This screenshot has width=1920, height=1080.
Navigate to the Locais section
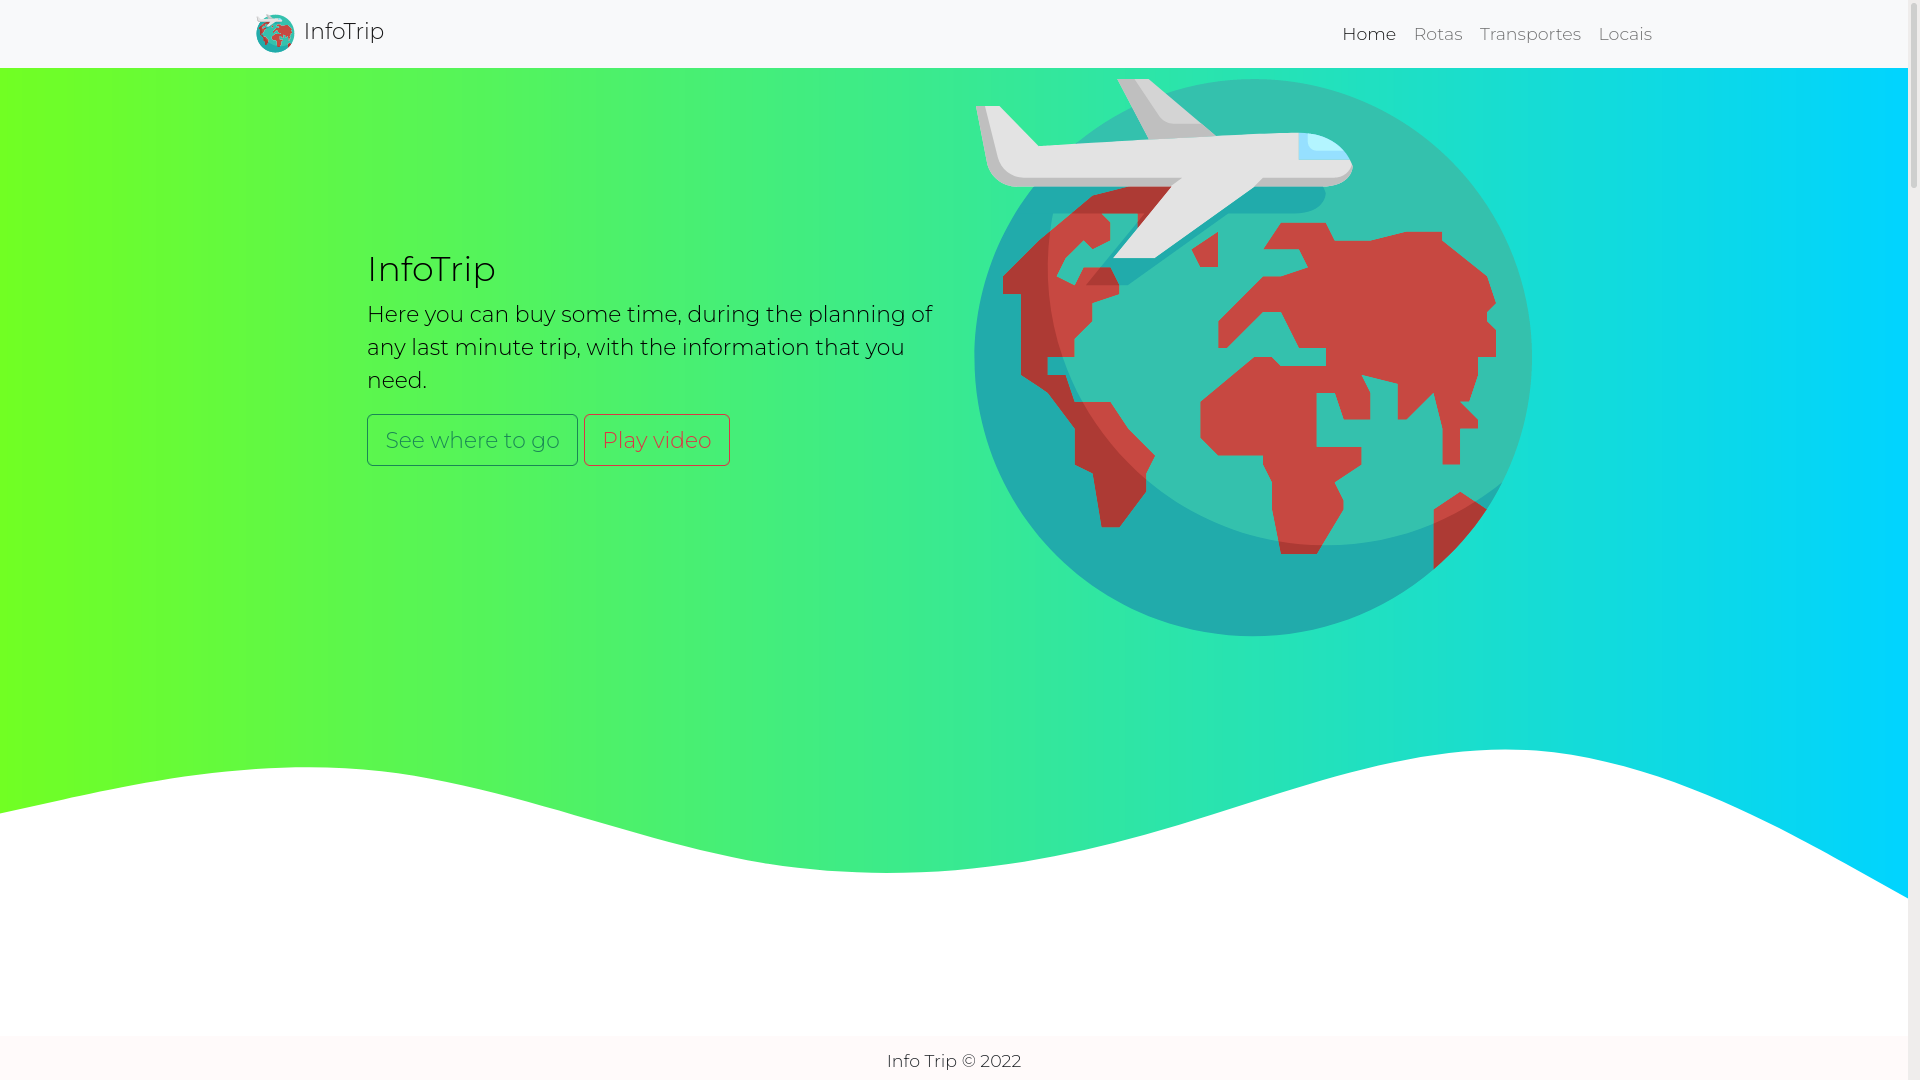(1624, 34)
